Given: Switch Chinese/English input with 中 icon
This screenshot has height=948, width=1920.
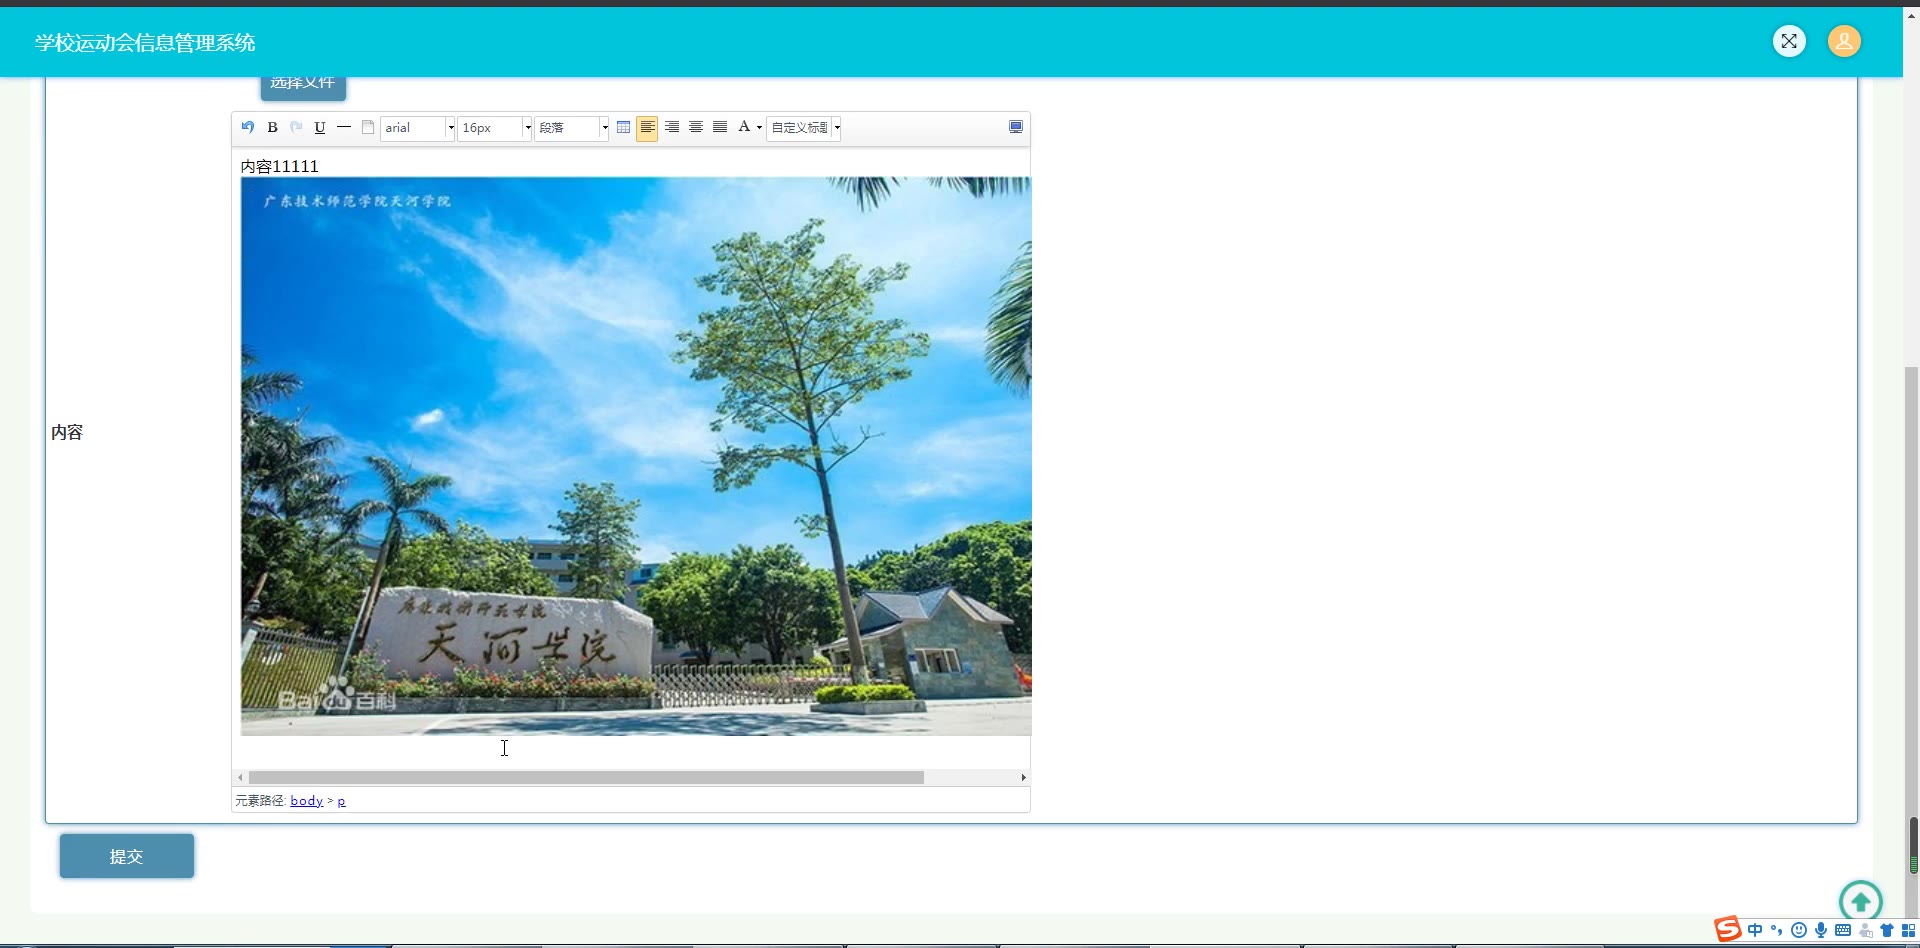Looking at the screenshot, I should (1755, 930).
